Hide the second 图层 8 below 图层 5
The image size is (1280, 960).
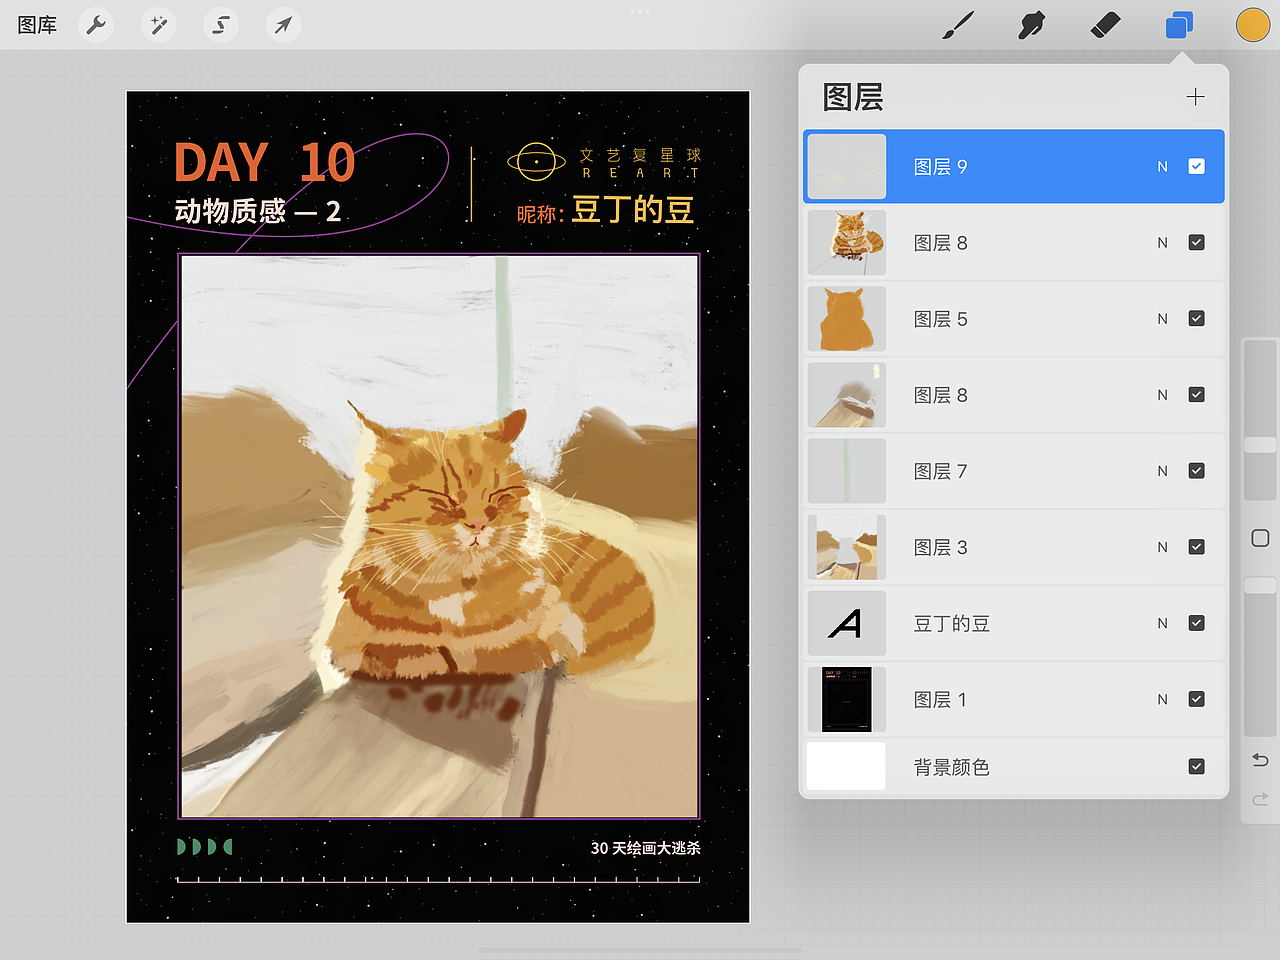pyautogui.click(x=1196, y=394)
